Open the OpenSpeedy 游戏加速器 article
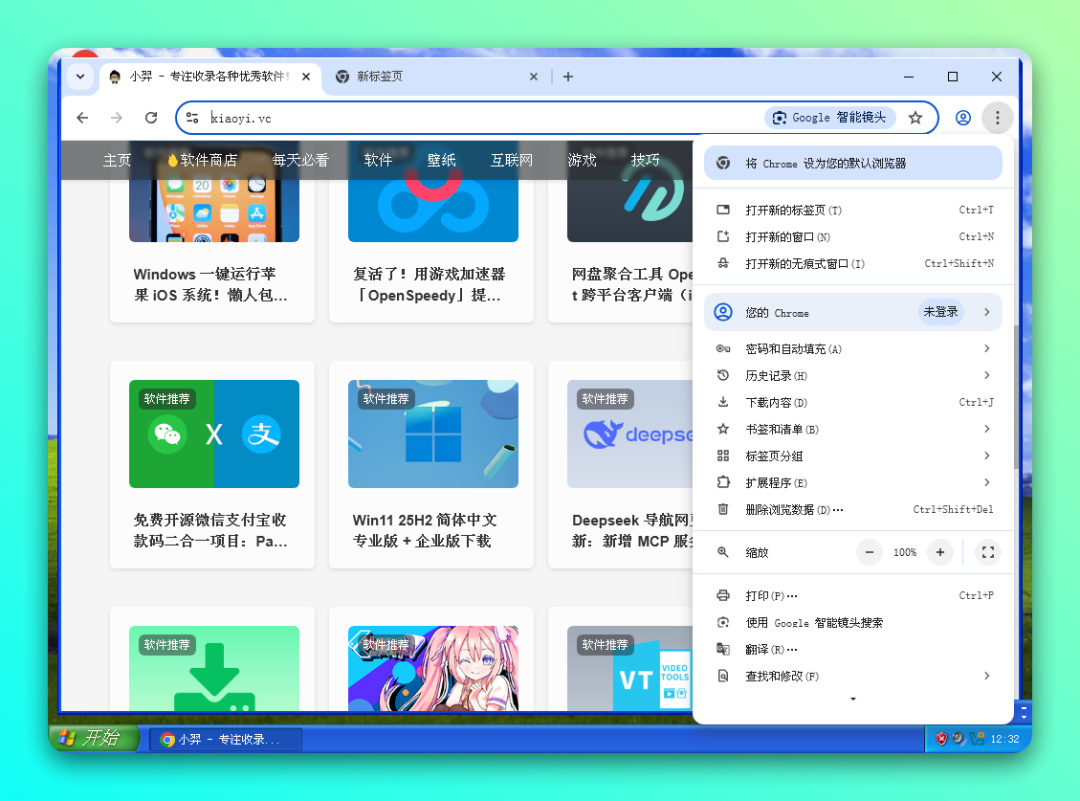 (x=429, y=284)
